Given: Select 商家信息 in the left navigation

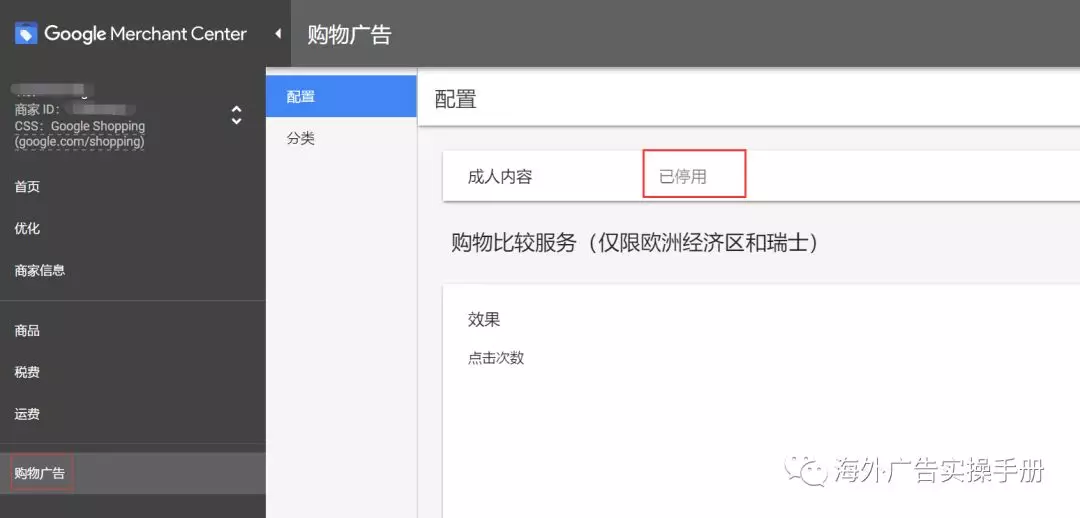Looking at the screenshot, I should [40, 271].
